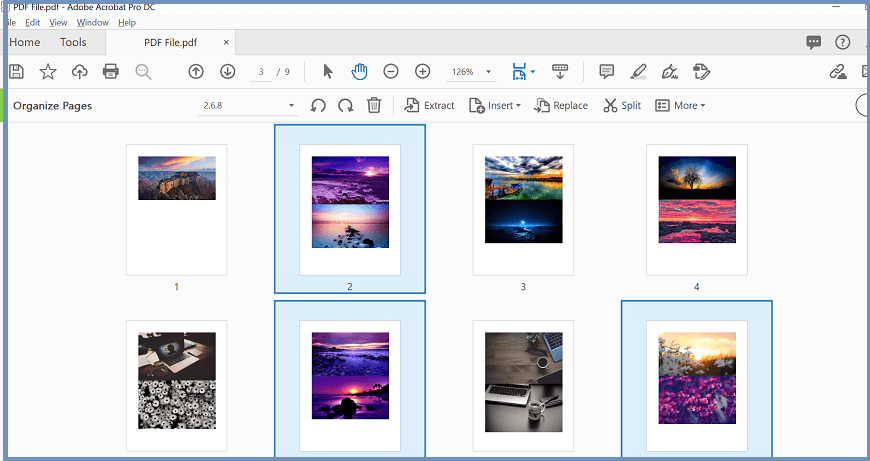Viewport: 870px width, 461px height.
Task: Share a link to the file
Action: (x=838, y=72)
